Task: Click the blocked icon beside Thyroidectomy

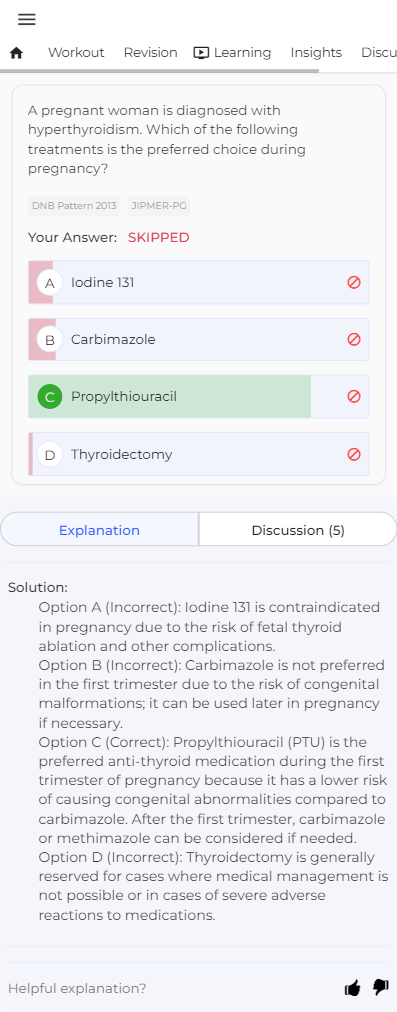Action: point(354,454)
